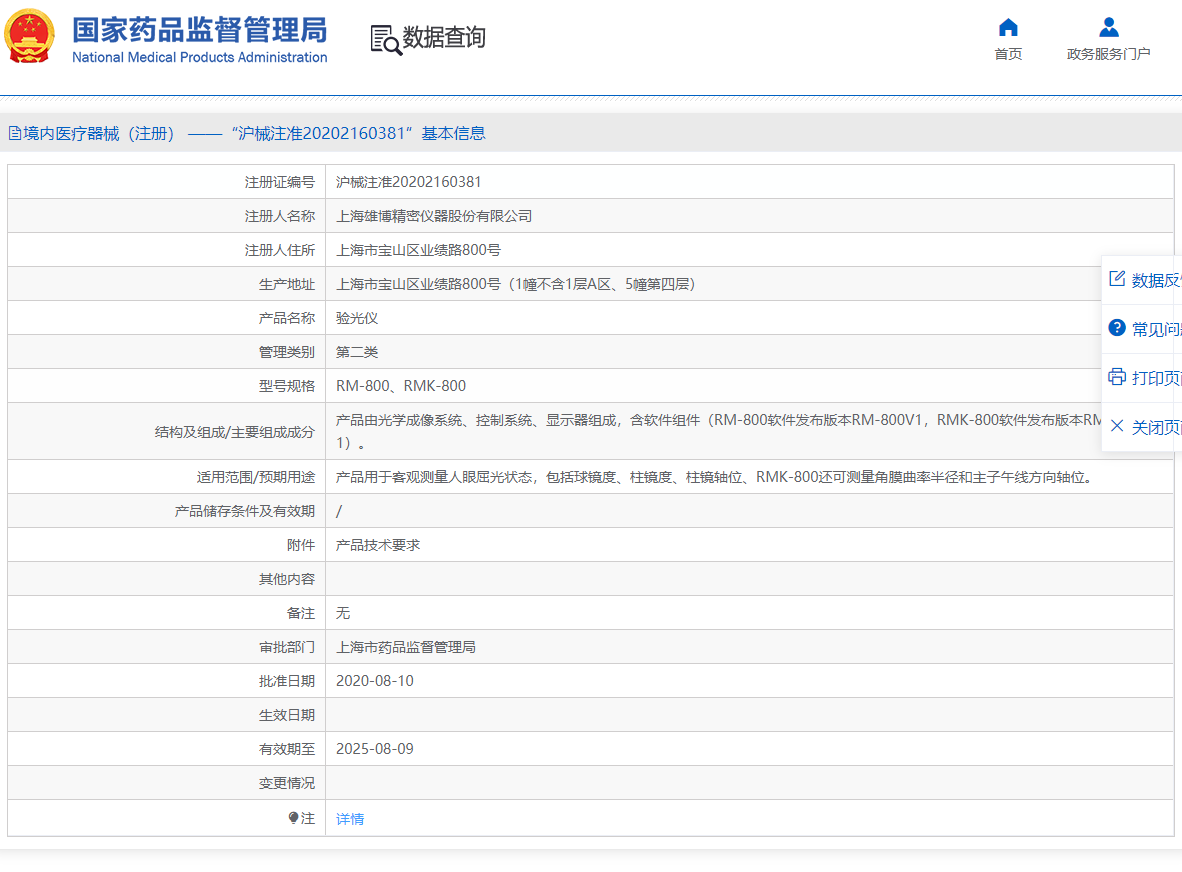Click the 注册证编号 row label
1182x872 pixels.
pos(280,182)
